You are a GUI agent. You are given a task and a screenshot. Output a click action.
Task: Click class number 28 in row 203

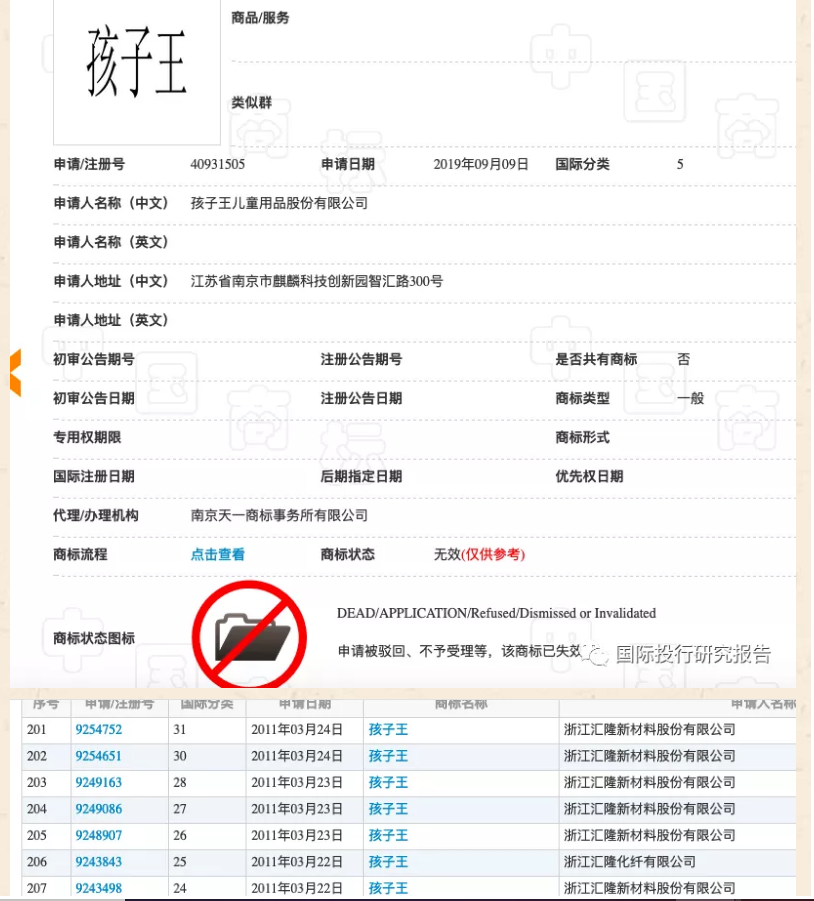click(x=180, y=783)
